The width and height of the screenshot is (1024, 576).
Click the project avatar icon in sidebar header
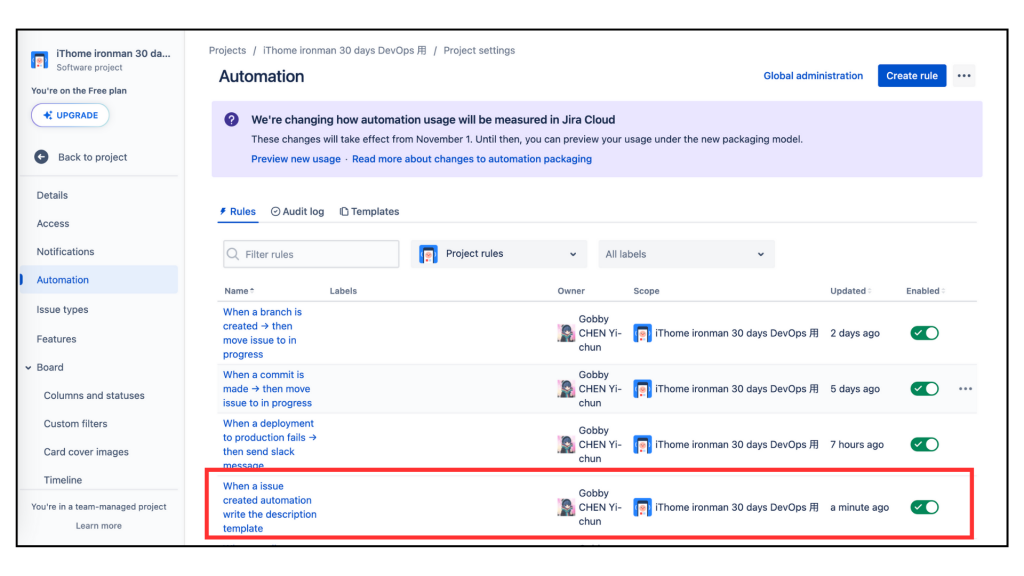click(x=39, y=59)
